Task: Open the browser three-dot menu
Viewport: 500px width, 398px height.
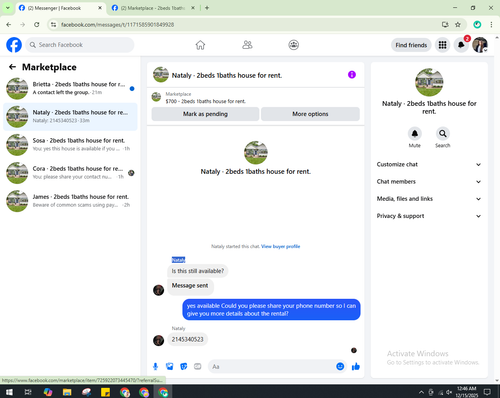Action: pos(491,25)
